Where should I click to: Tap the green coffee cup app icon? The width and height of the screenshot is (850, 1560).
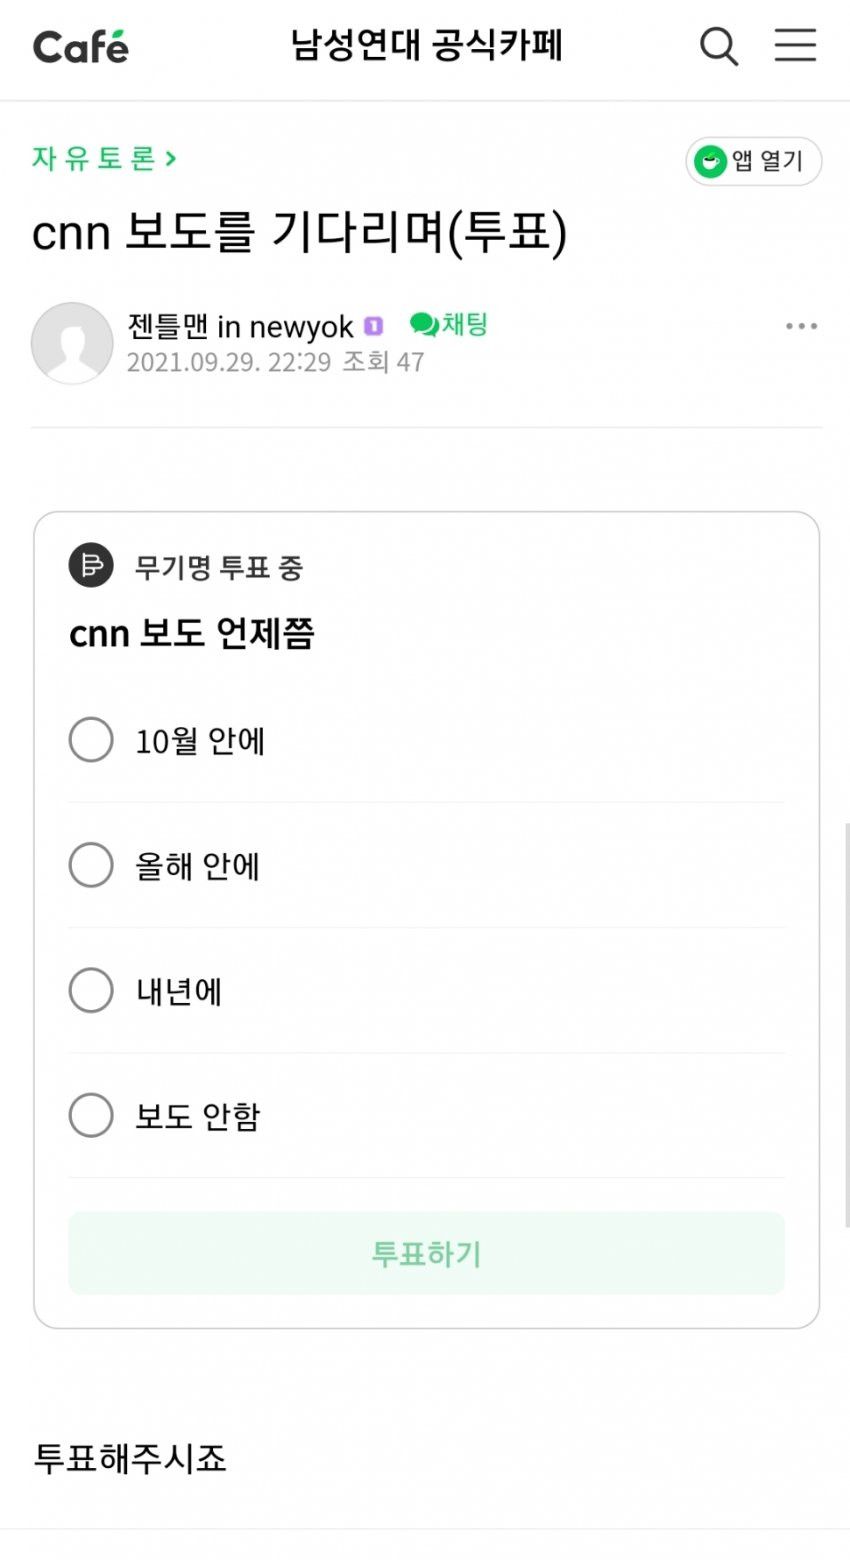click(710, 161)
